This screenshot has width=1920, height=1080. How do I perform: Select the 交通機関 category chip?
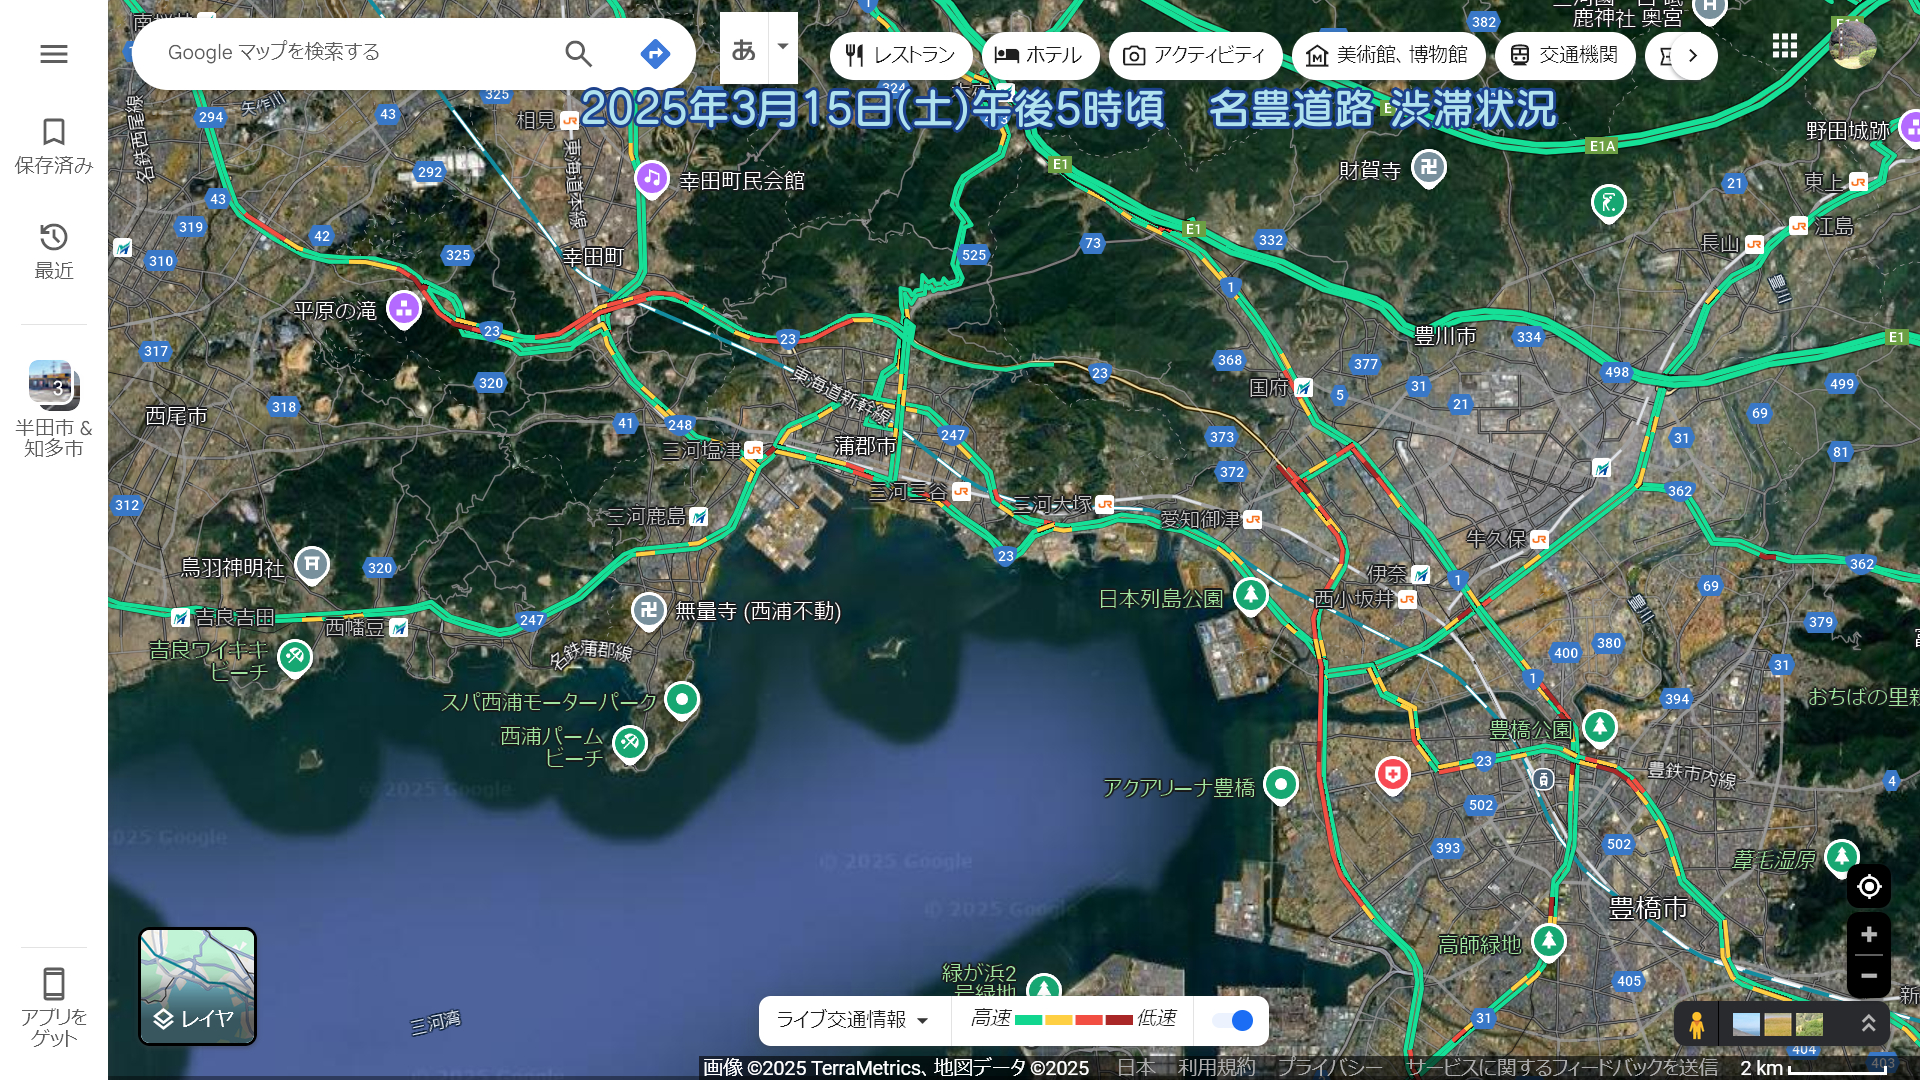click(1565, 55)
